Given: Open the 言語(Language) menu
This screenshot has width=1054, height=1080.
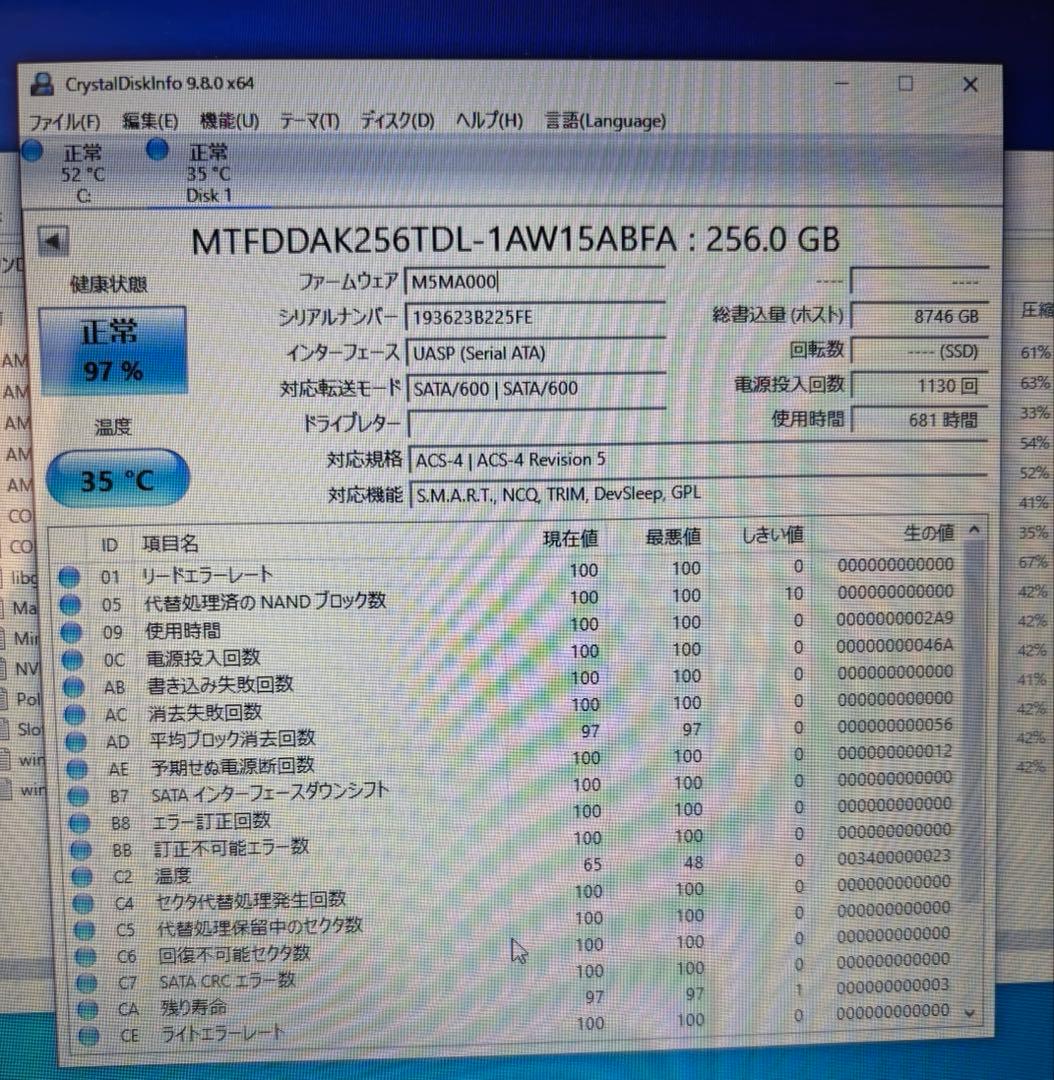Looking at the screenshot, I should coord(606,121).
